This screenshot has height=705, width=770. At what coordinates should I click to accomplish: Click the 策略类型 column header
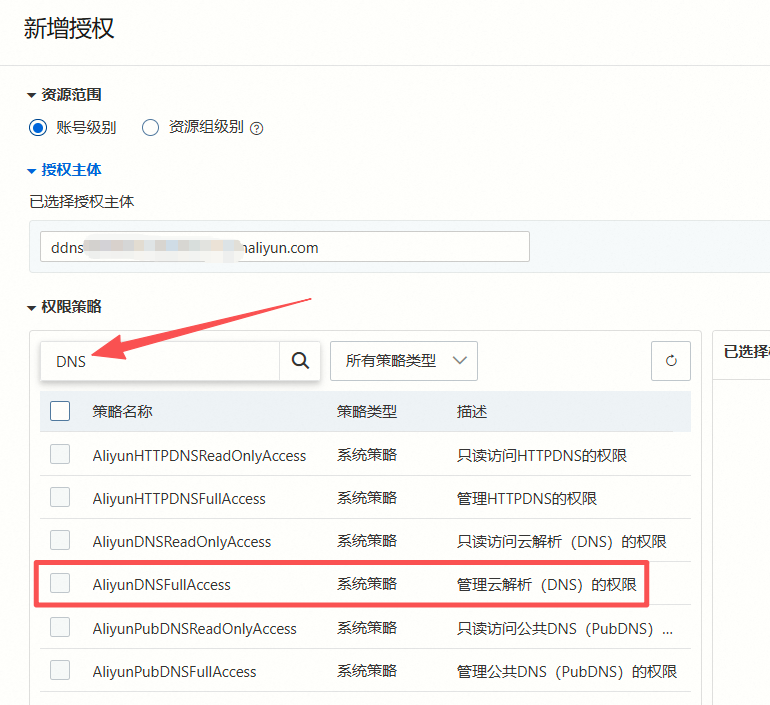[x=367, y=411]
